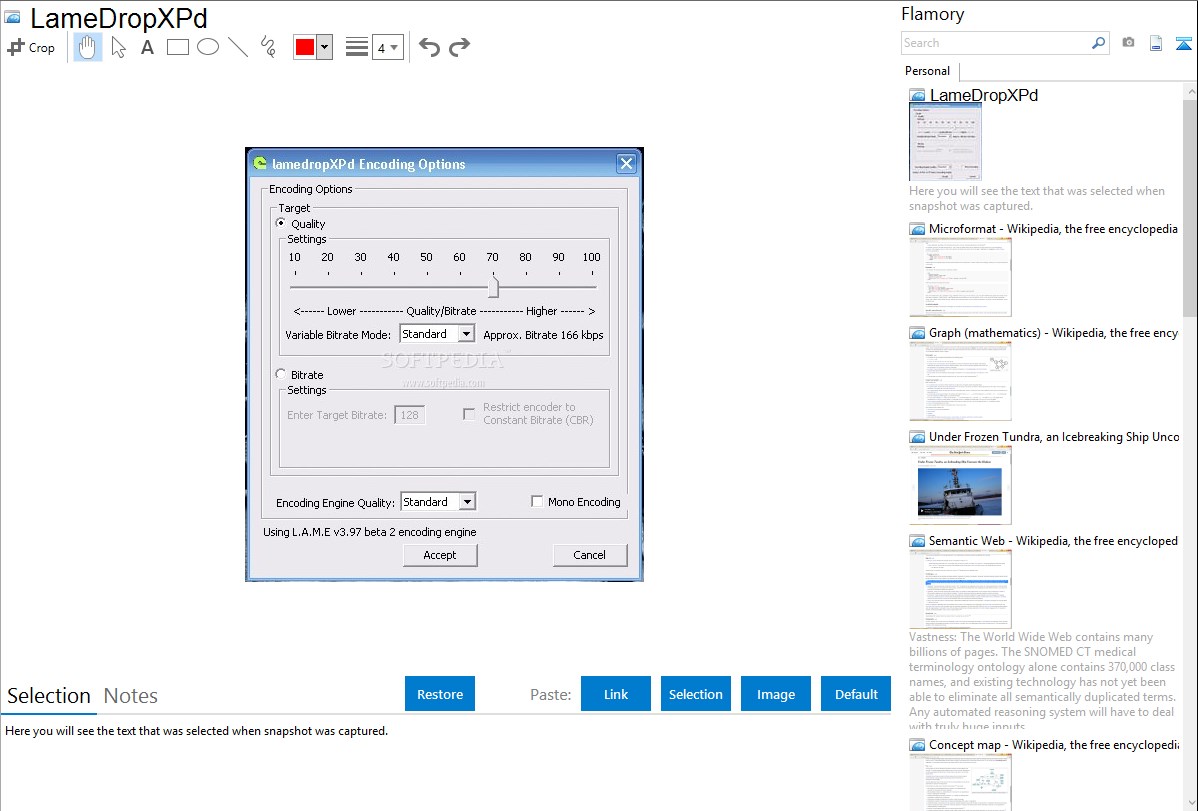This screenshot has width=1198, height=811.
Task: Select the Bitrate radio button
Action: [281, 375]
